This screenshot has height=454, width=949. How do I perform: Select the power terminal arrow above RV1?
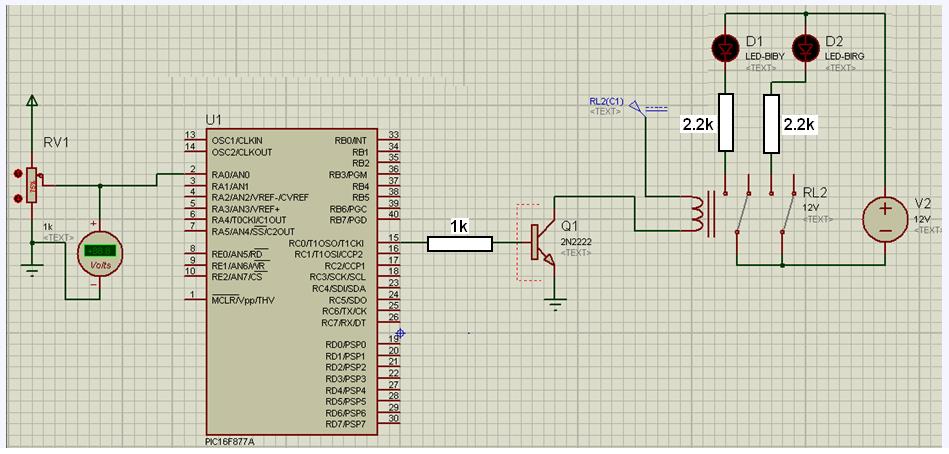pos(31,102)
